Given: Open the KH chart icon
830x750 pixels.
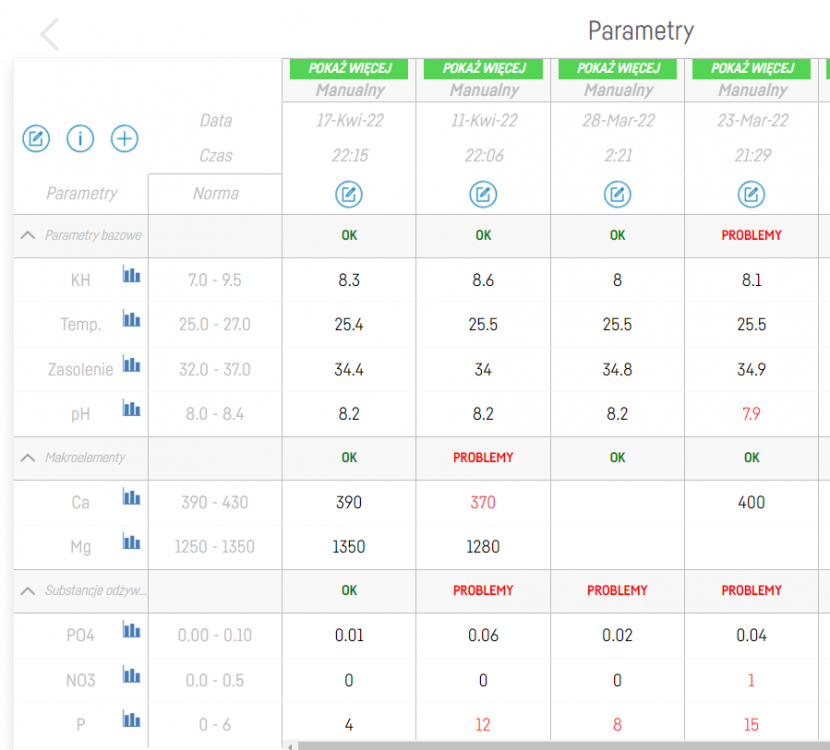Looking at the screenshot, I should click(131, 275).
